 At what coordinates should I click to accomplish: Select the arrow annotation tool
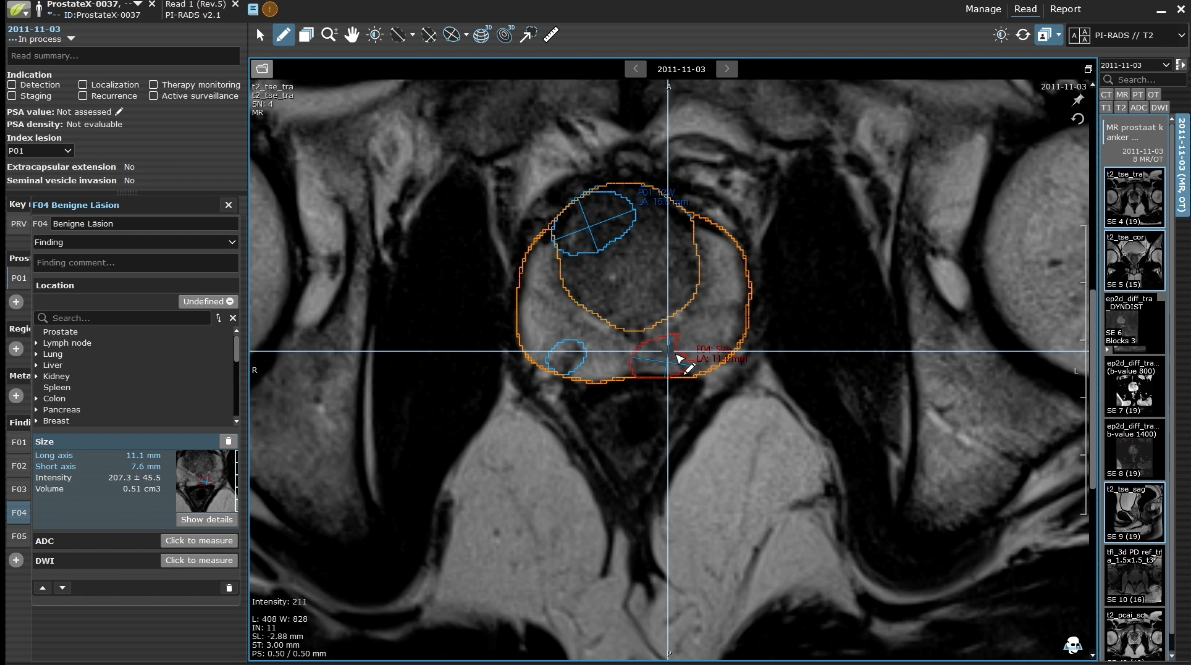point(528,35)
